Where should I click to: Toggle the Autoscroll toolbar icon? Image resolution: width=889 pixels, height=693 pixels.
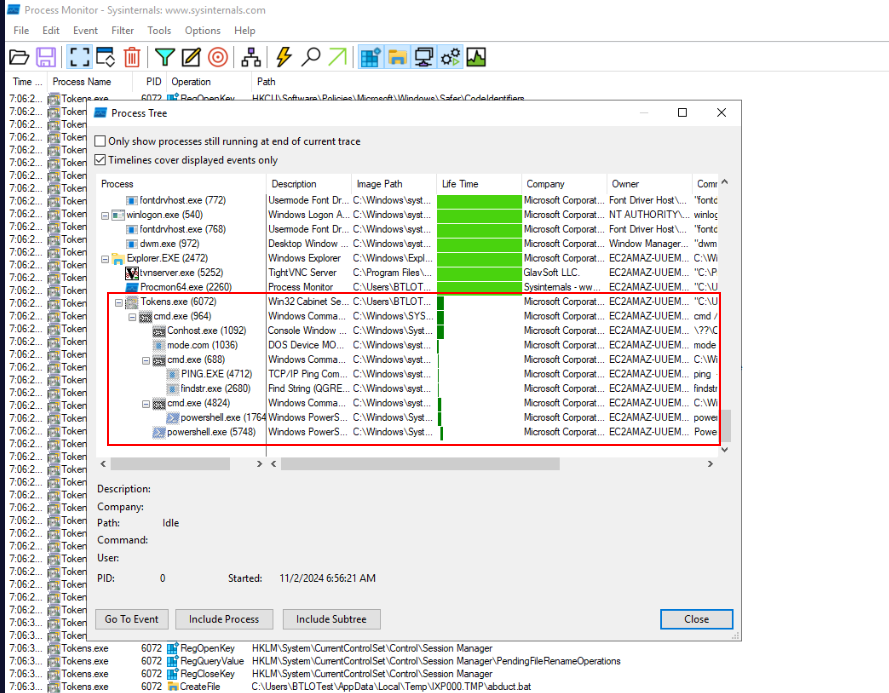(x=105, y=57)
